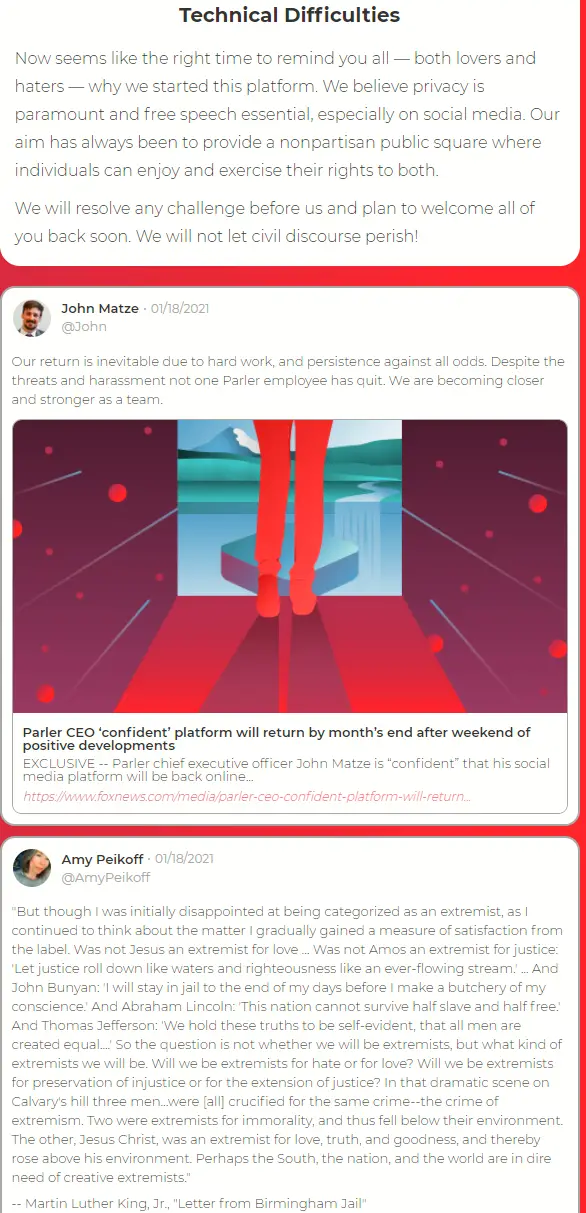This screenshot has height=1213, width=586.
Task: Click the 'We will resolve any challenge' paragraph
Action: pyautogui.click(x=275, y=222)
